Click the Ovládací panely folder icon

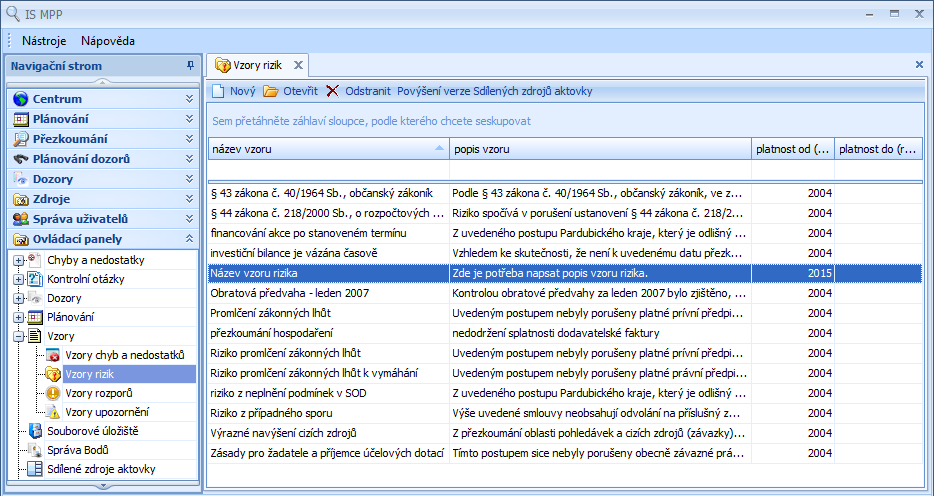(x=21, y=239)
